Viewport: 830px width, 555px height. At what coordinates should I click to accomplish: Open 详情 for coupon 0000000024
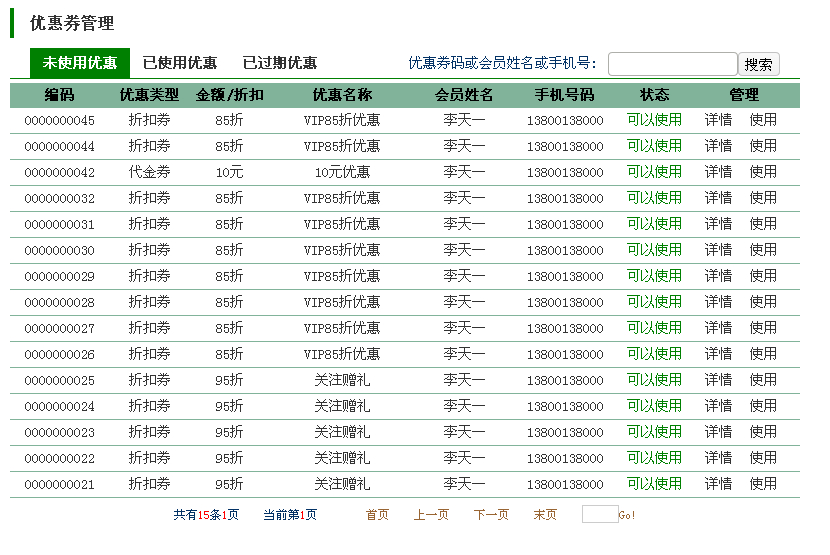click(718, 406)
